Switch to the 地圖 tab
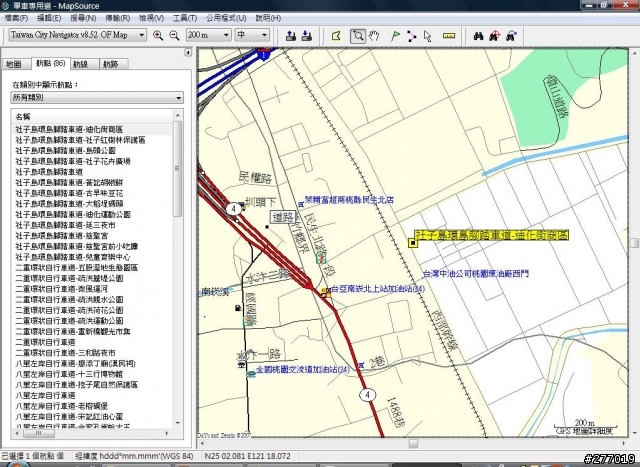 [x=14, y=64]
